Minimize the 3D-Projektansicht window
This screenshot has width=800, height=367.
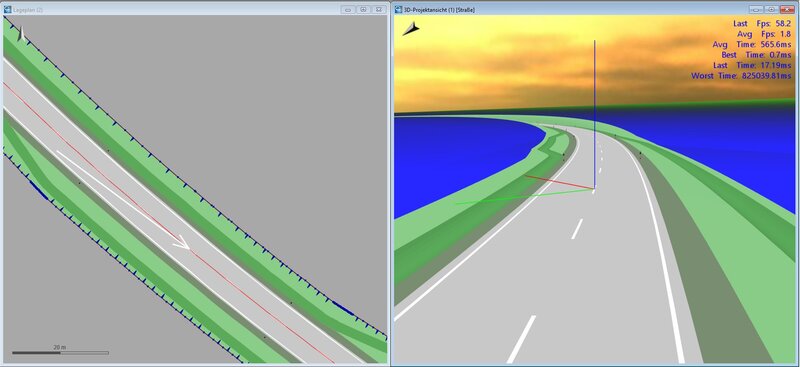click(x=756, y=9)
